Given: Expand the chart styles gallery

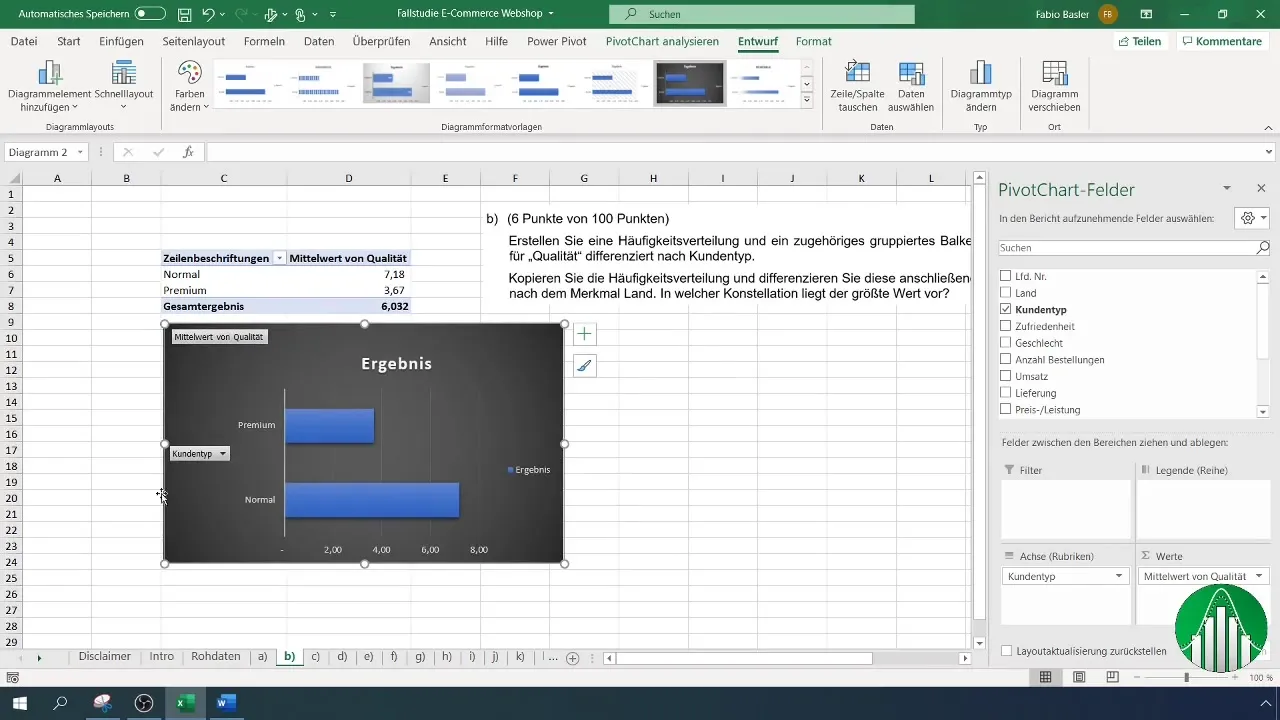Looking at the screenshot, I should pyautogui.click(x=807, y=100).
